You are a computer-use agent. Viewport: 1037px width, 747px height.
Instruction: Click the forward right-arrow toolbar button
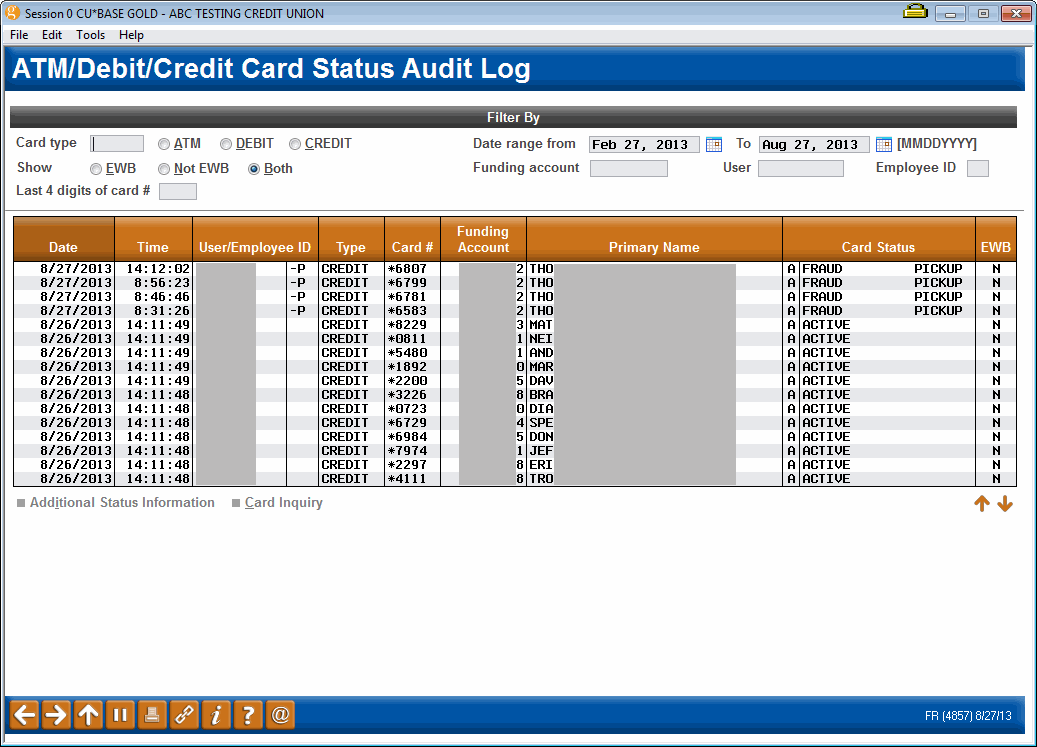(x=56, y=715)
